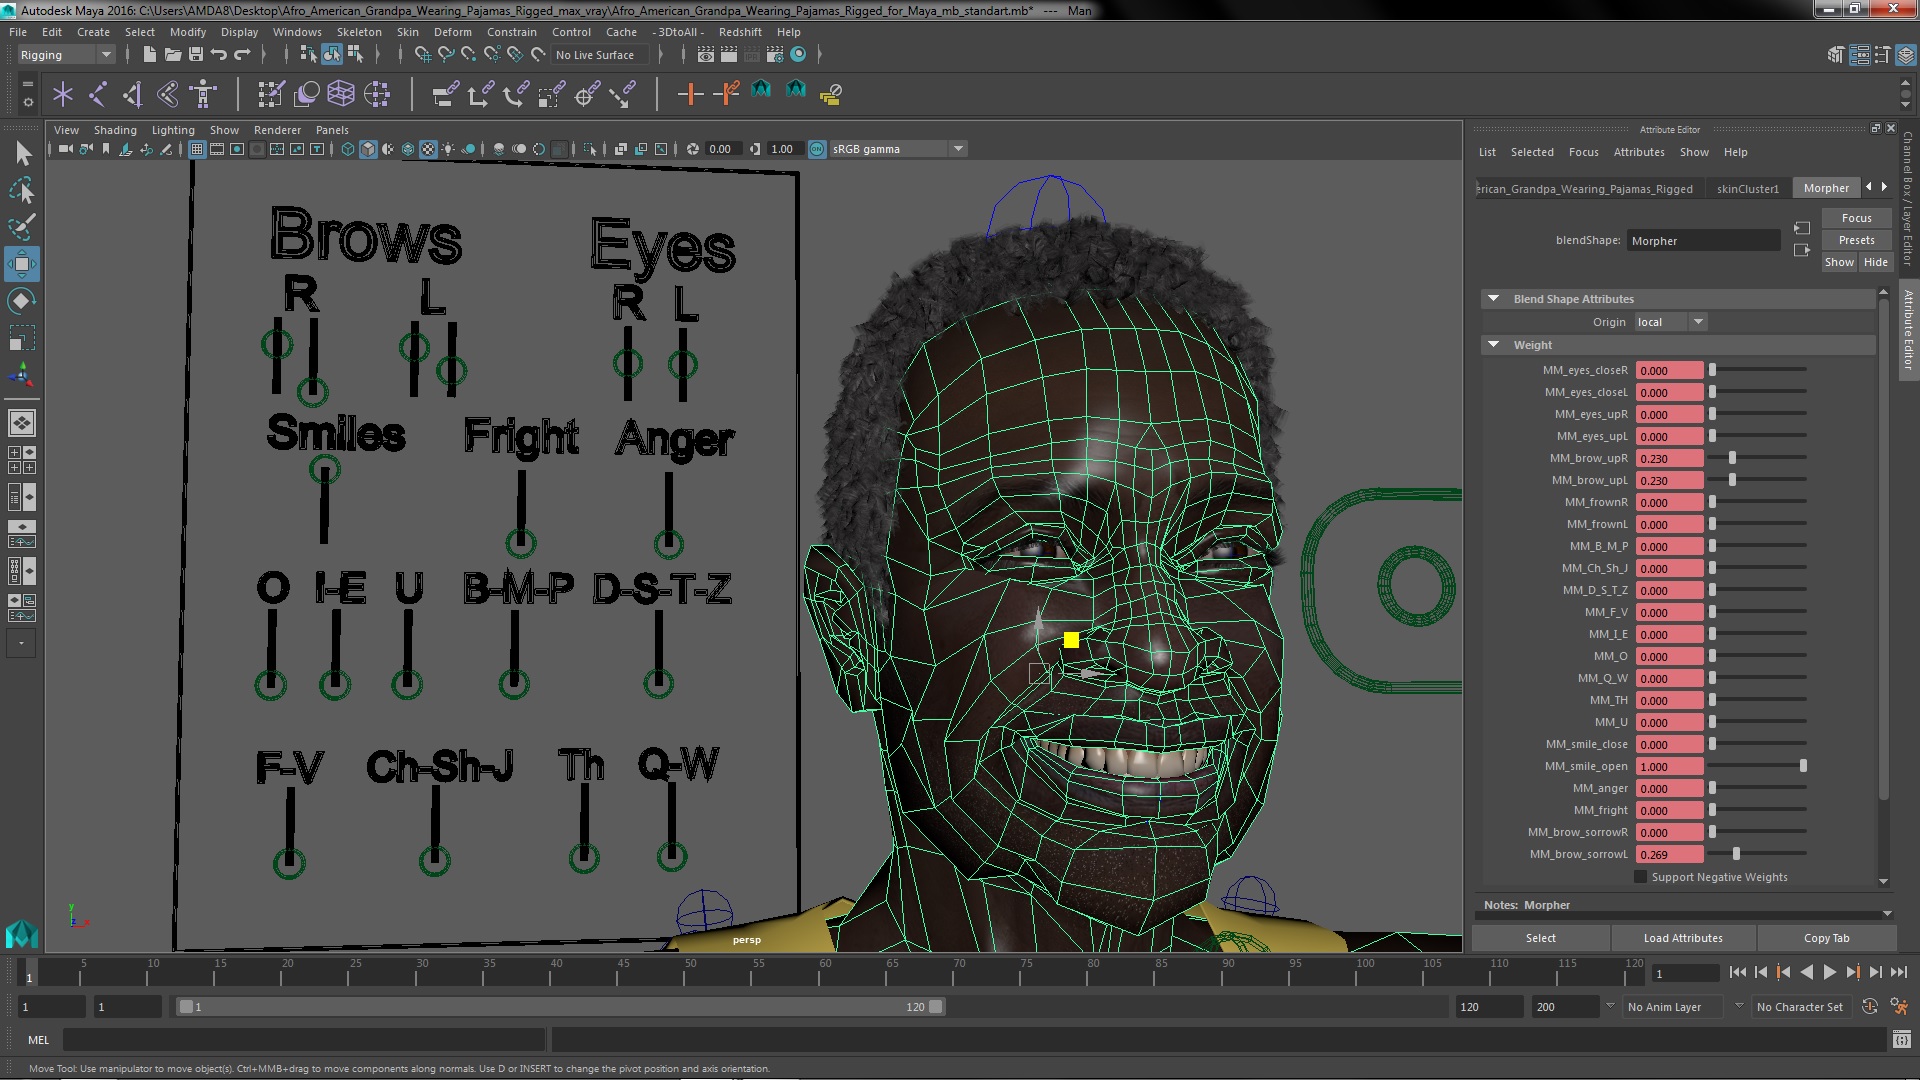Collapse the Weight section
This screenshot has width=1920, height=1080.
[1493, 345]
